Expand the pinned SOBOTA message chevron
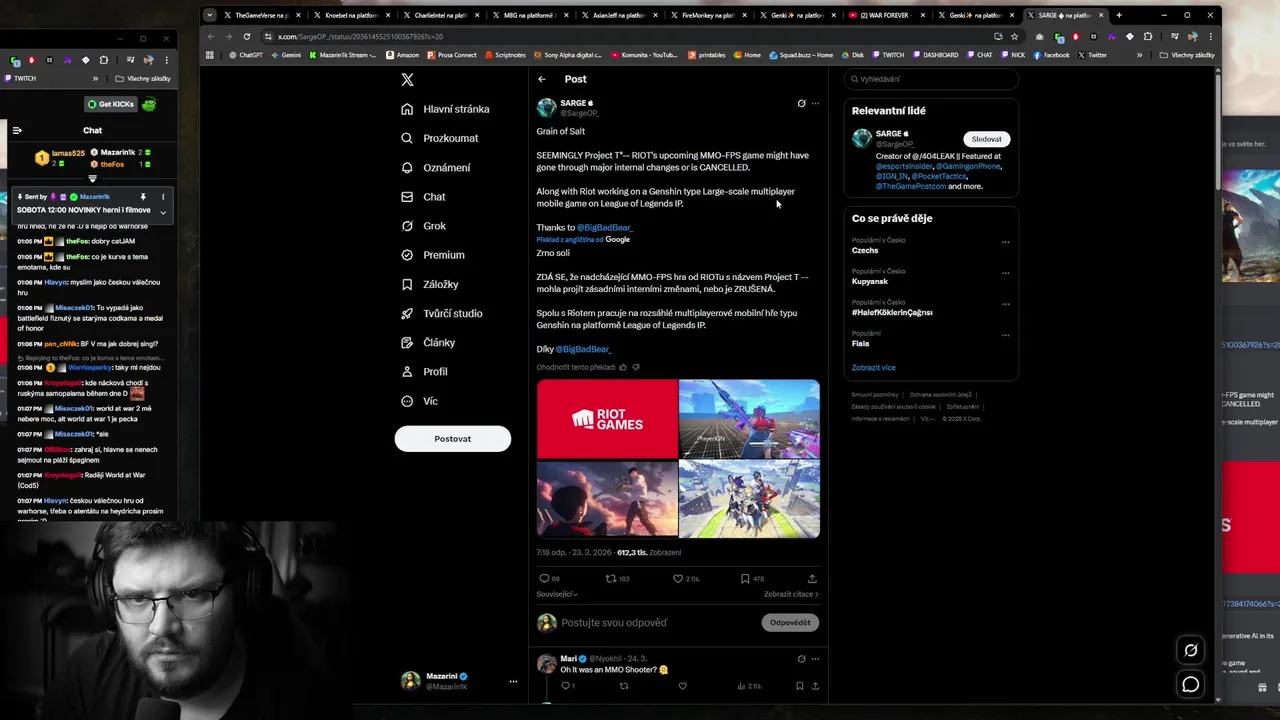The height and width of the screenshot is (720, 1280). [163, 212]
